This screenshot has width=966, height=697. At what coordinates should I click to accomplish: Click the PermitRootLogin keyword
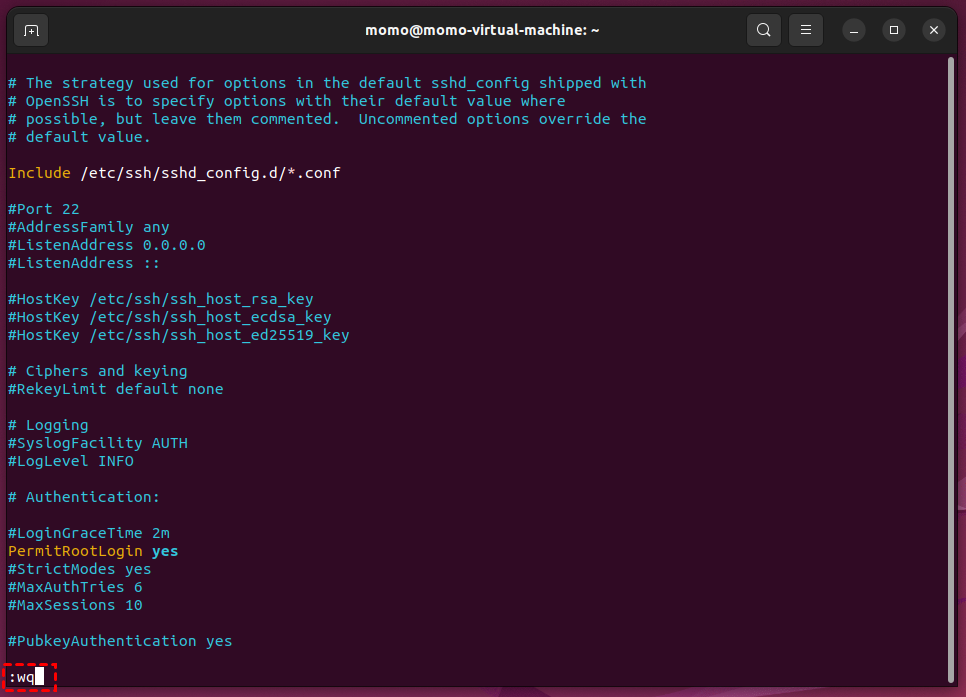coord(75,551)
